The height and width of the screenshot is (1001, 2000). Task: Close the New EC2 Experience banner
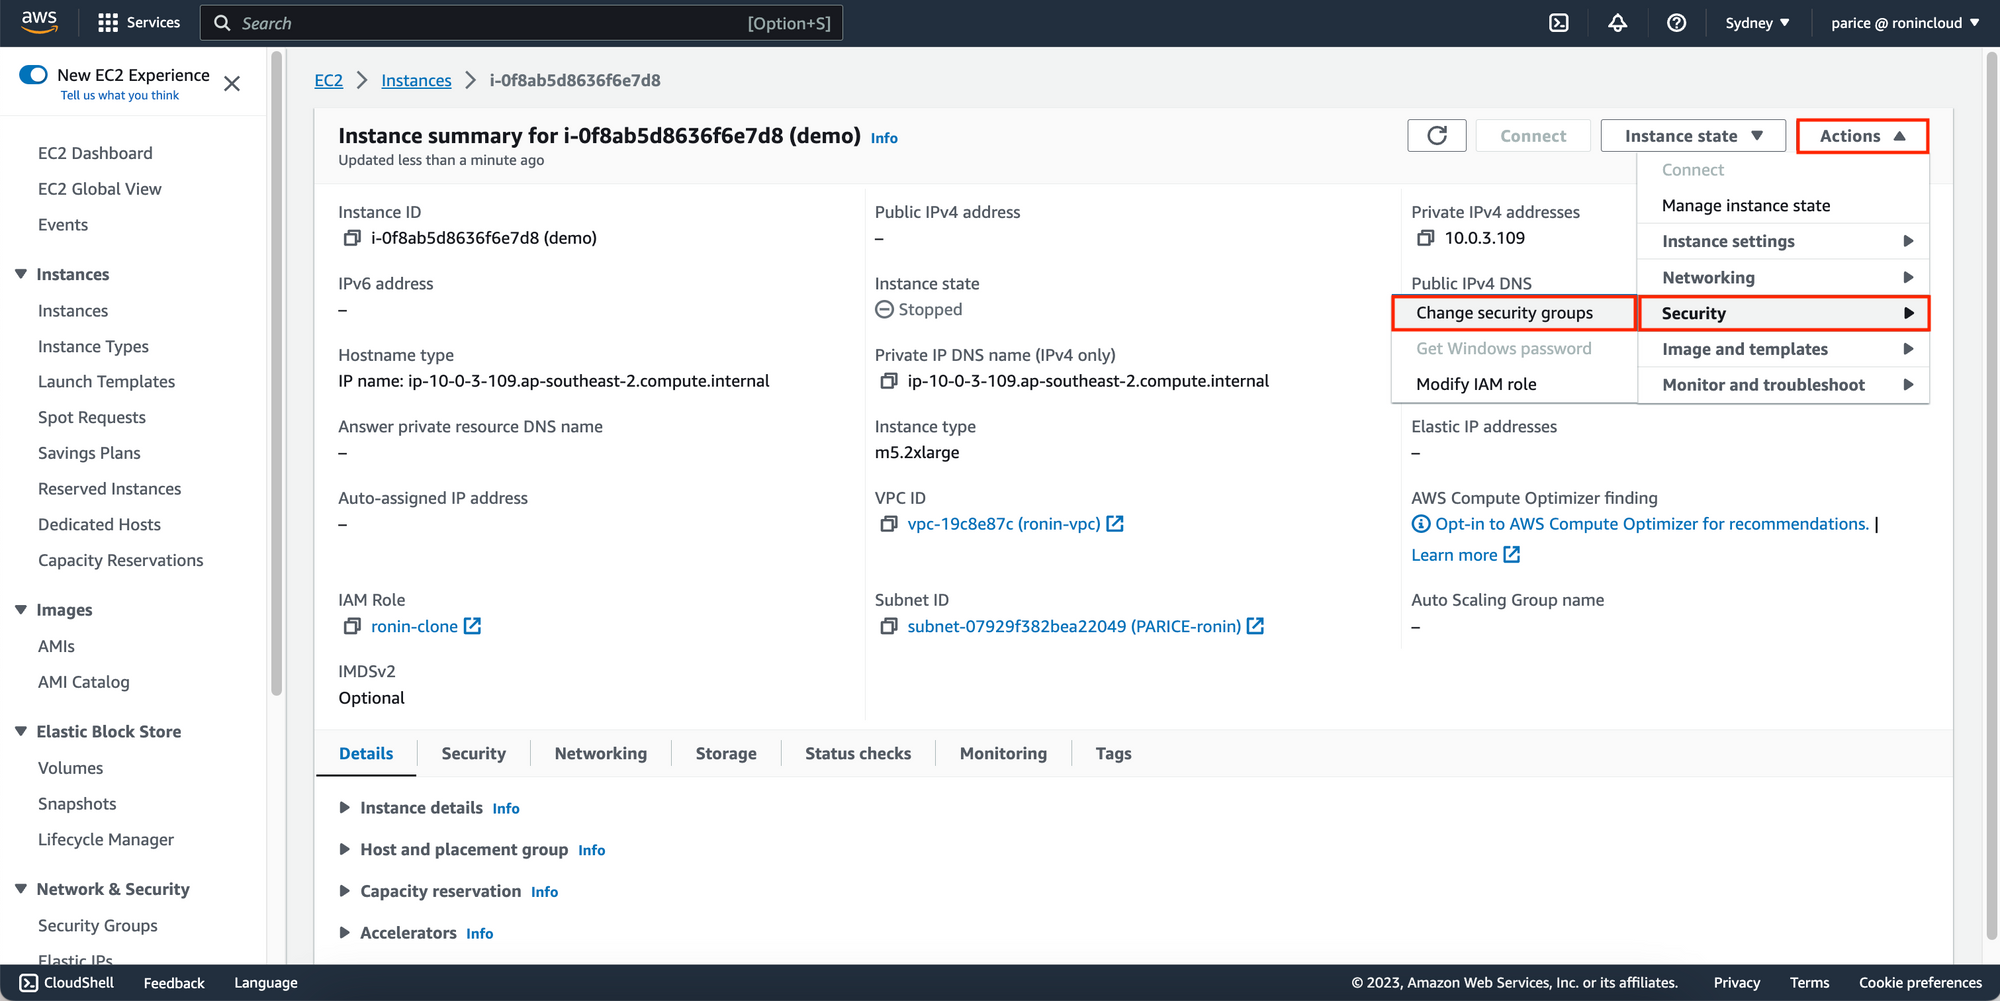pos(232,84)
